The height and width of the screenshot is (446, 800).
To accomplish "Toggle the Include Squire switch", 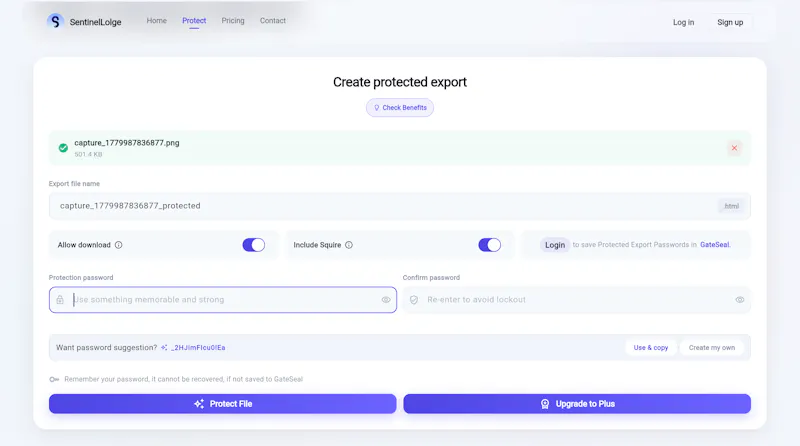I will [489, 245].
